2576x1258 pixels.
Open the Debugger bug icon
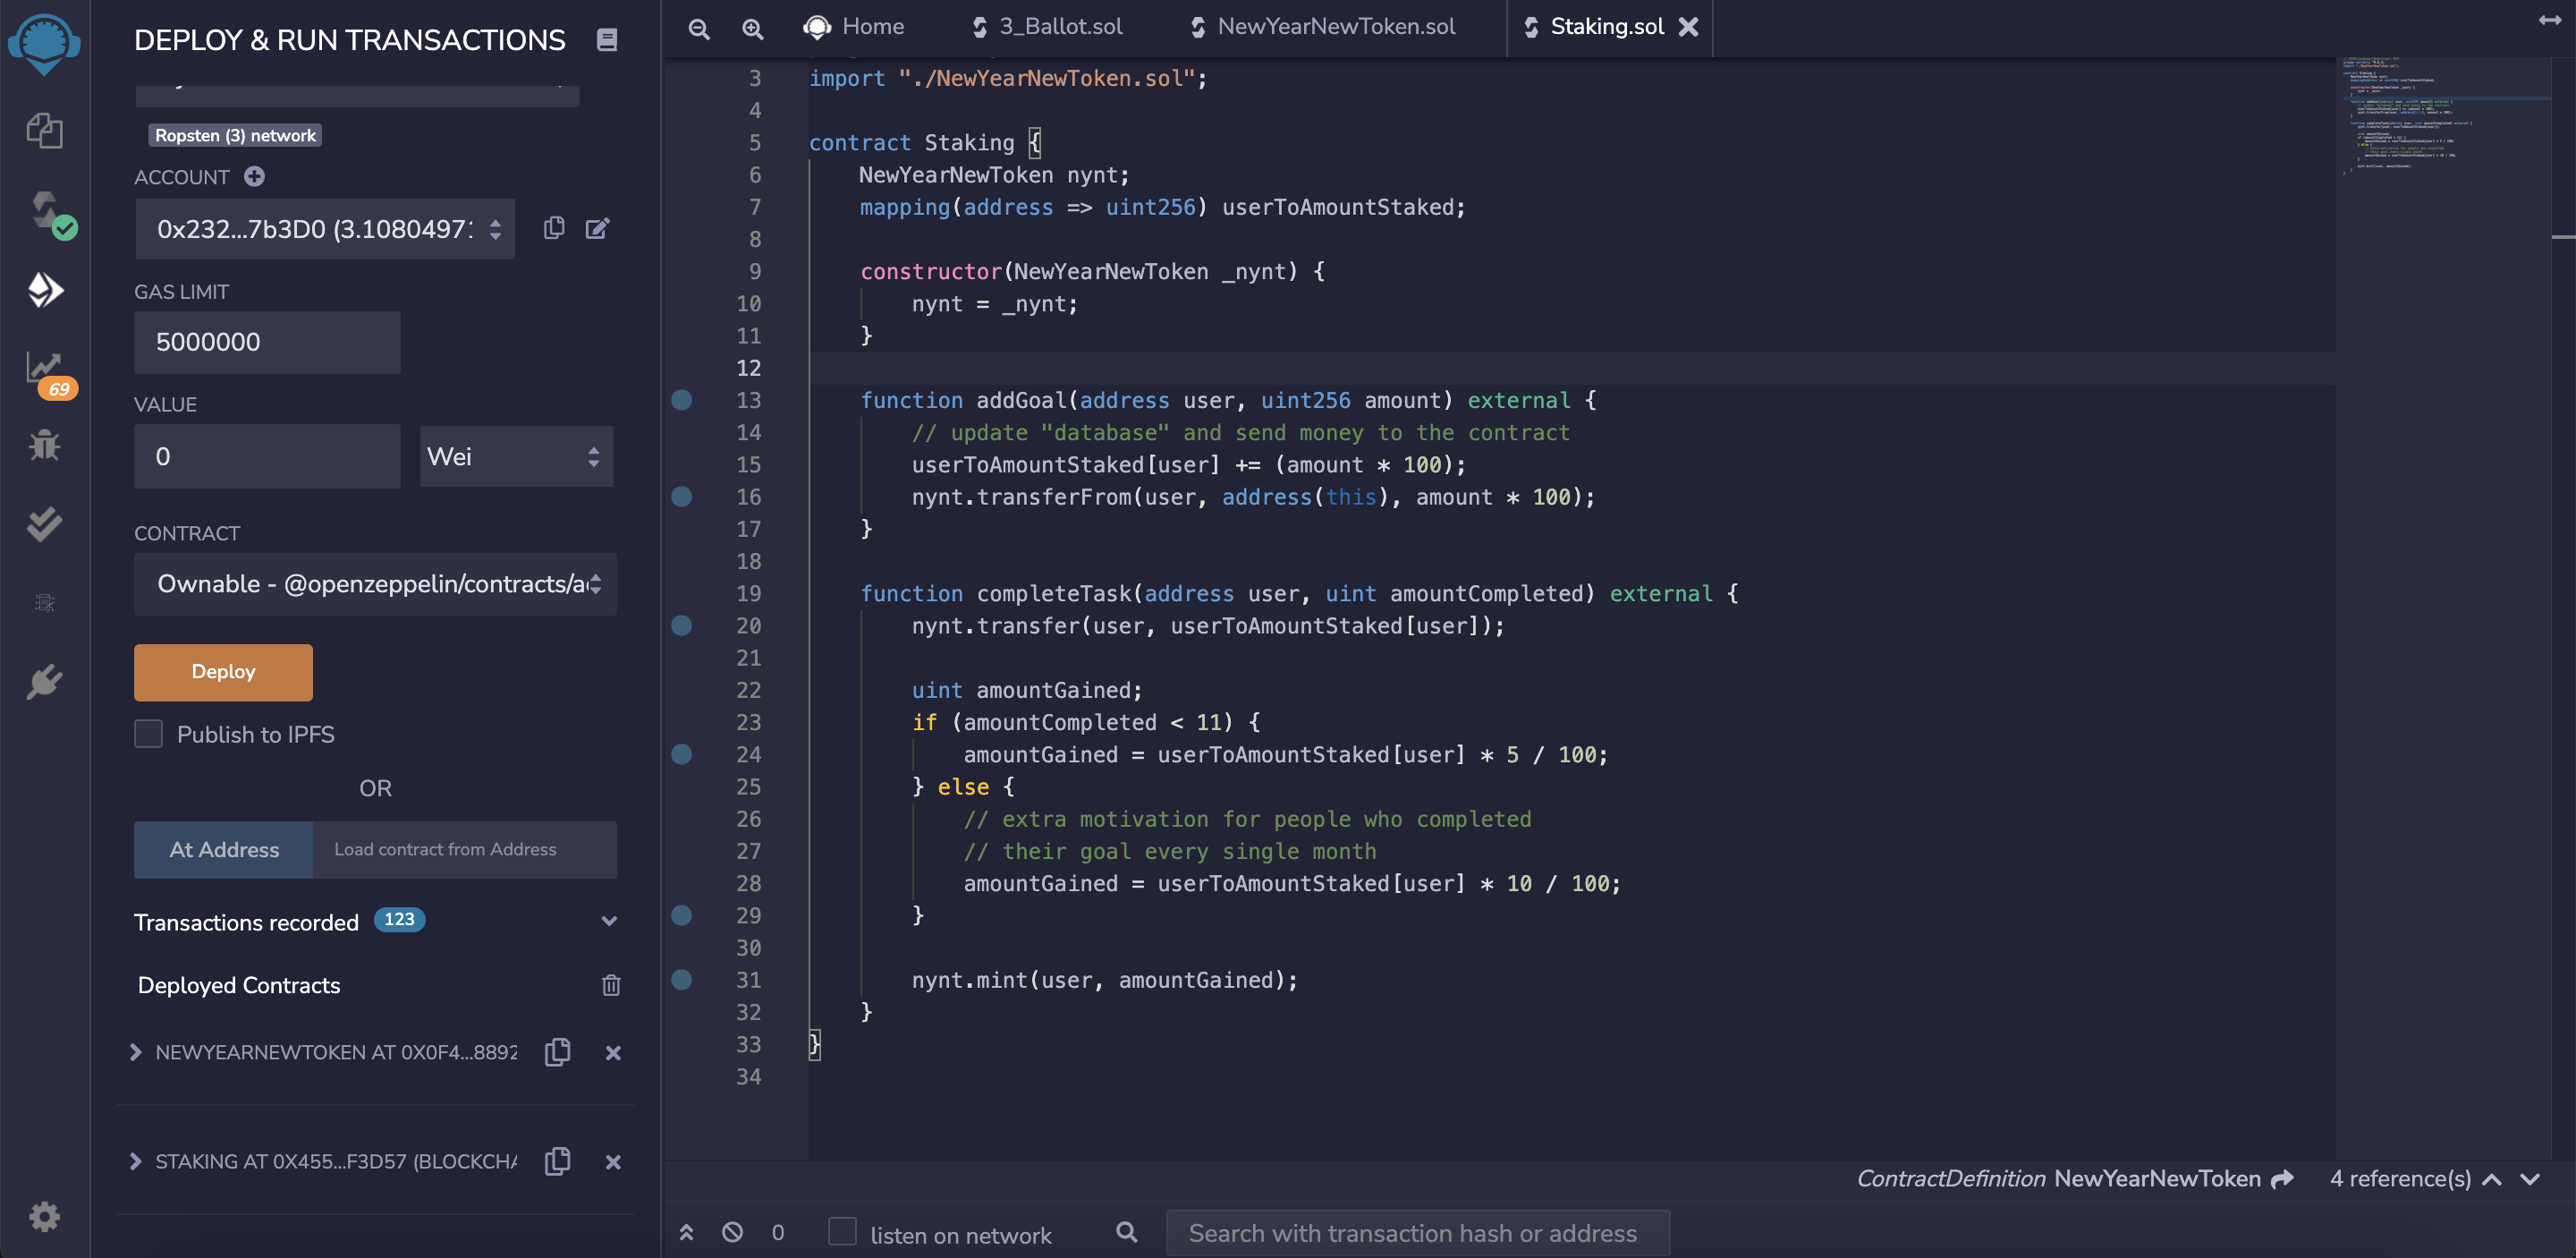pos(44,444)
